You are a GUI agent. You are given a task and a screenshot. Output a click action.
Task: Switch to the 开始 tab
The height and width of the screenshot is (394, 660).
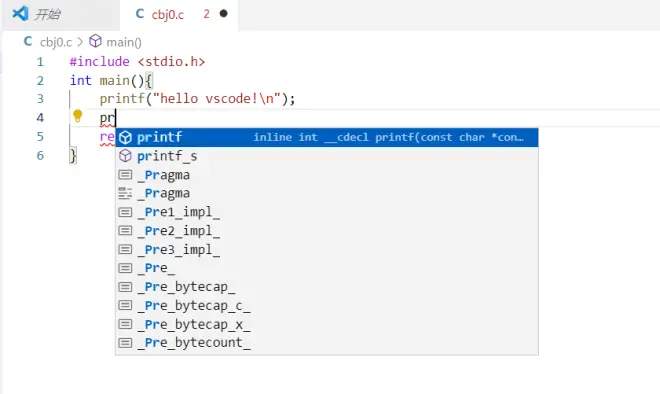click(x=61, y=15)
